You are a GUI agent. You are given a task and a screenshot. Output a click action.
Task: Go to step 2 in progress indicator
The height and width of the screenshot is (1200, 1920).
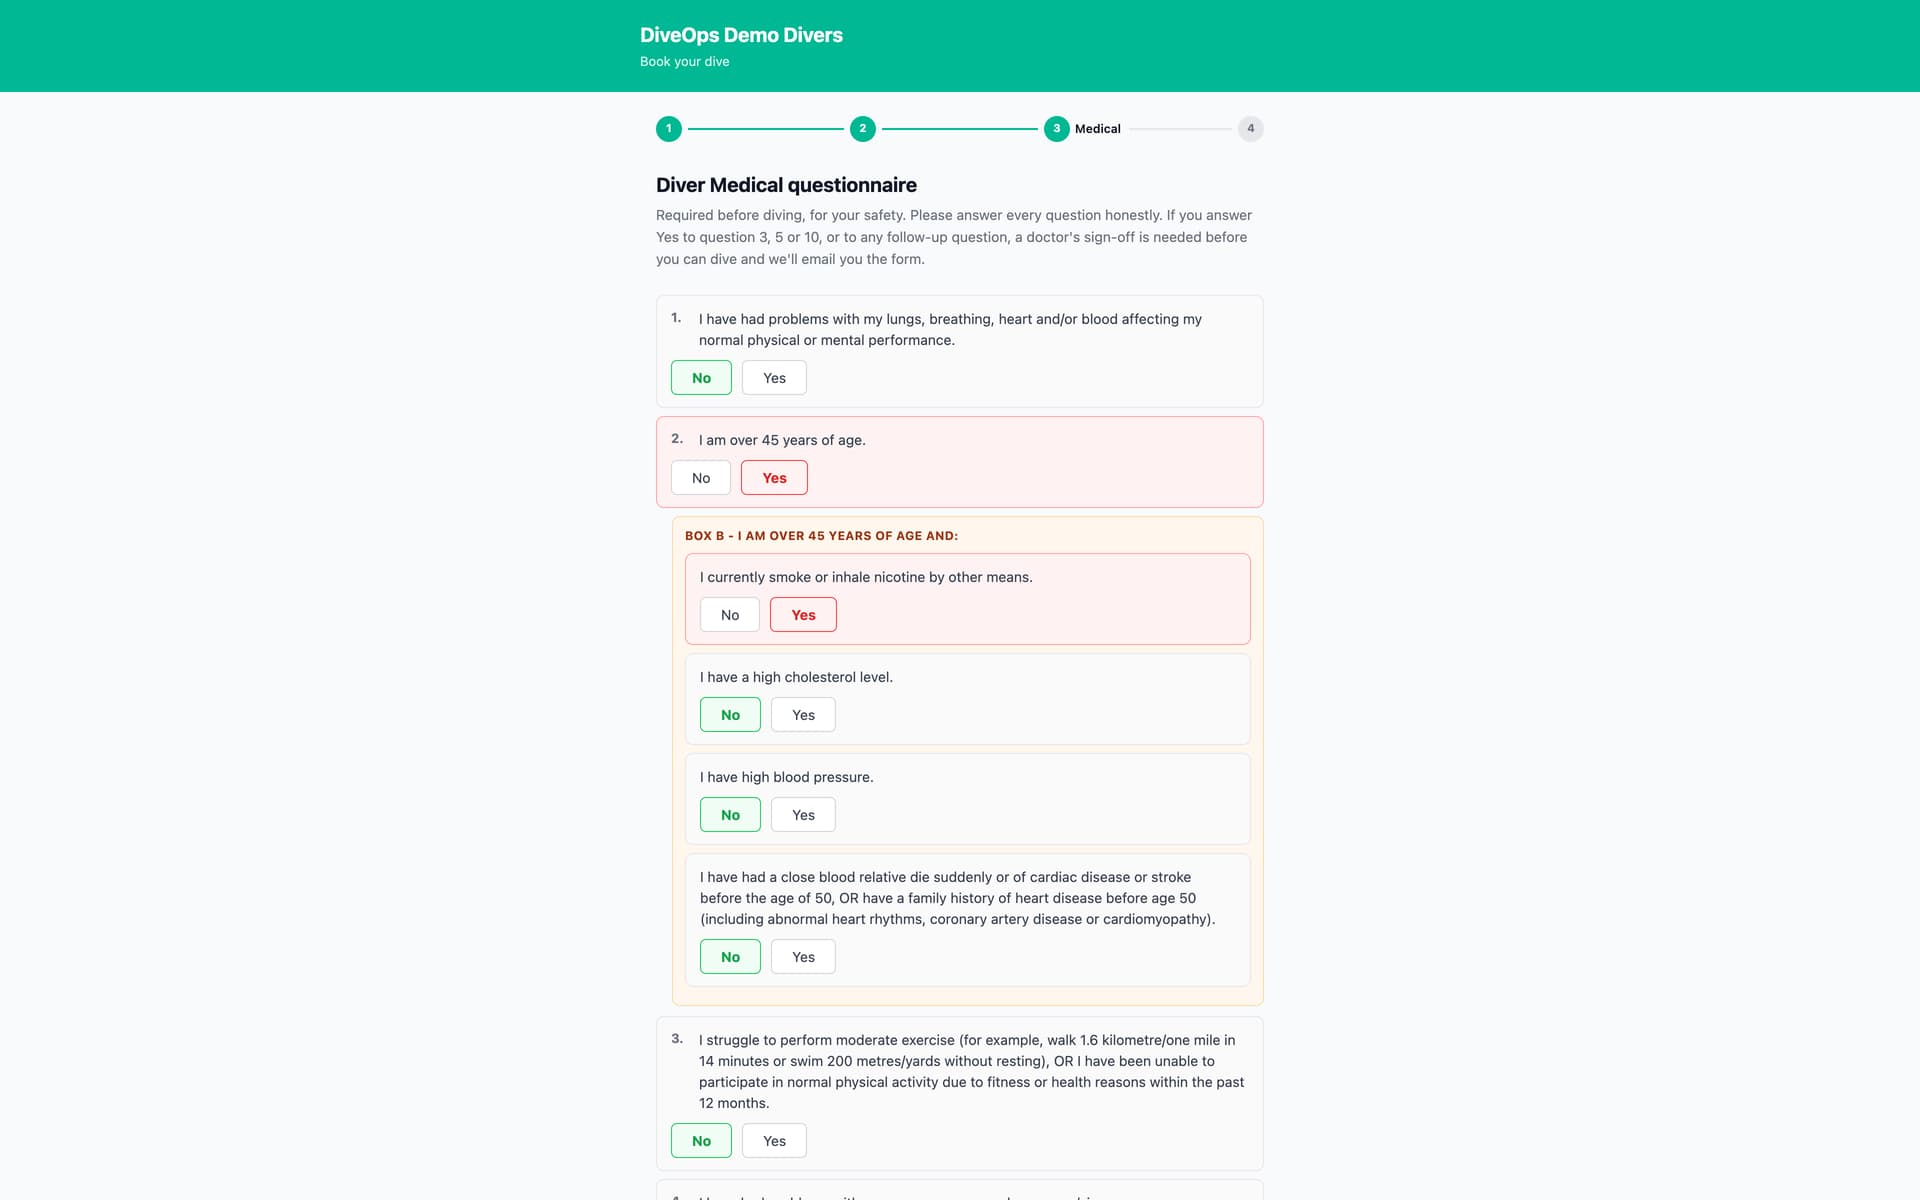pyautogui.click(x=863, y=129)
